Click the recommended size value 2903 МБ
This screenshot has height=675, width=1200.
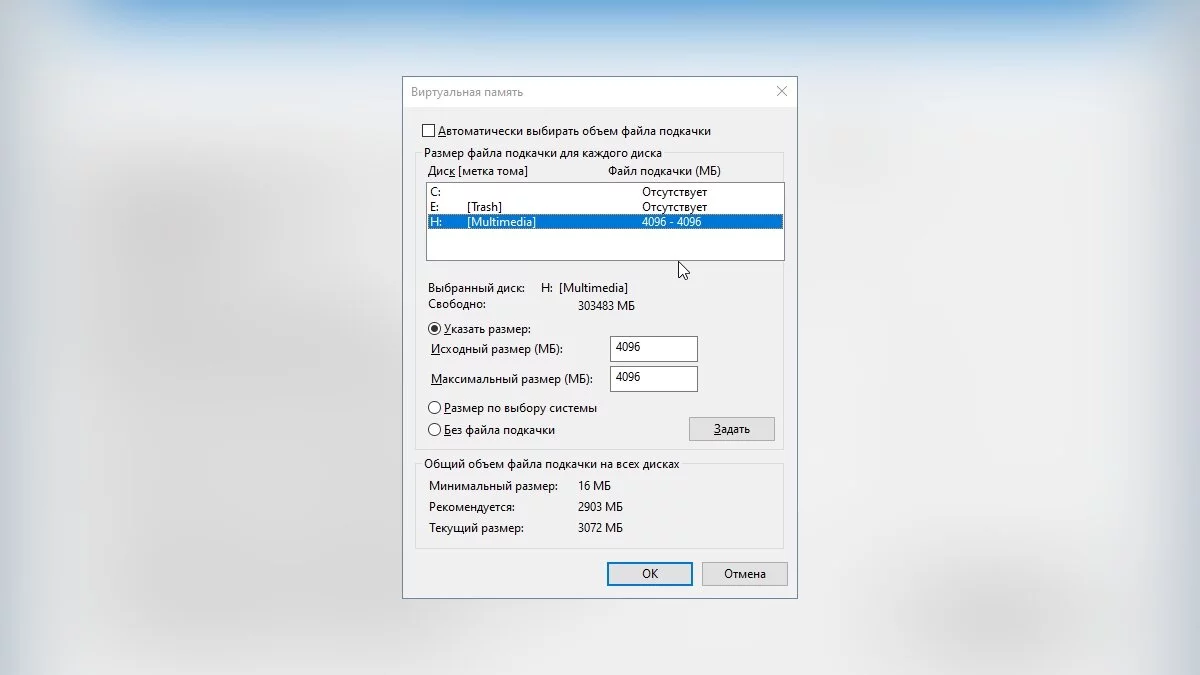(x=600, y=507)
